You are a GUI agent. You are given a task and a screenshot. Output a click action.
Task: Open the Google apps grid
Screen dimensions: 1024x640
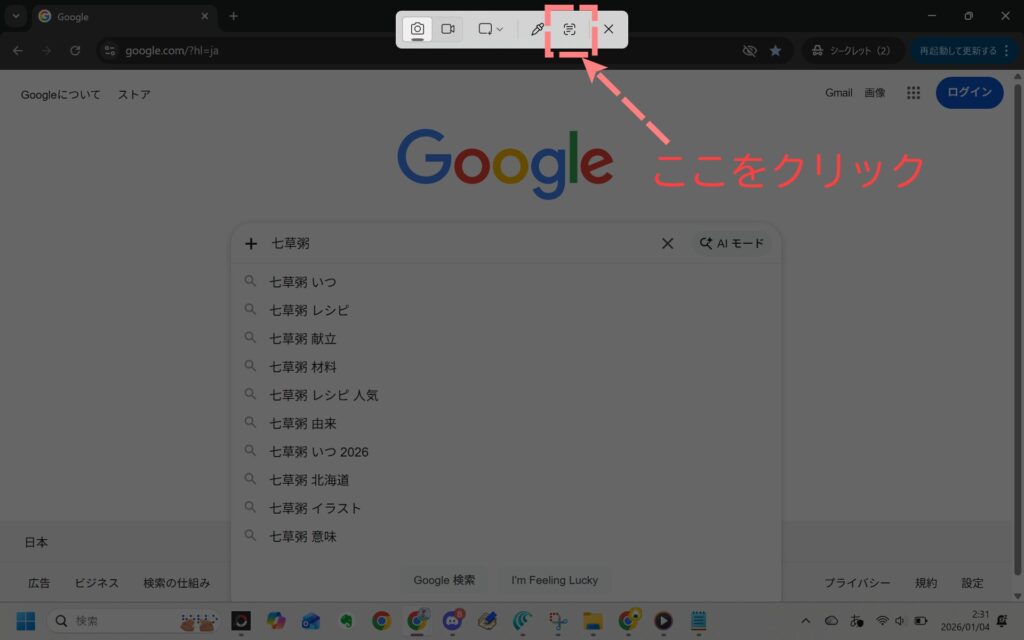(912, 93)
